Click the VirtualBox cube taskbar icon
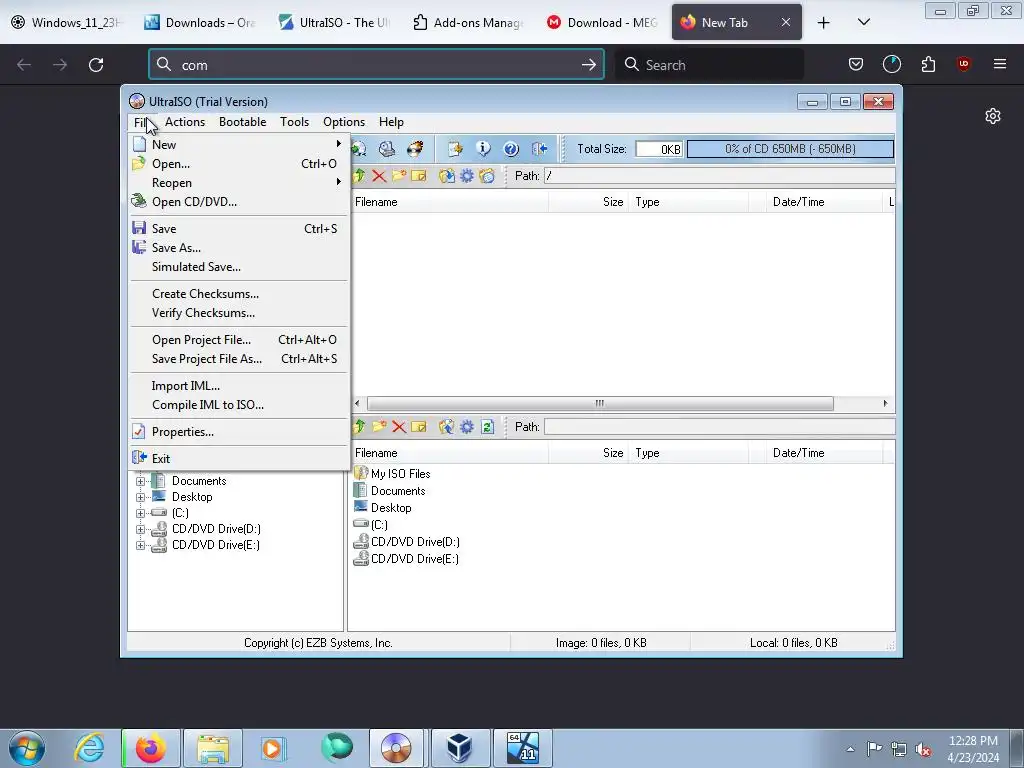Image resolution: width=1024 pixels, height=768 pixels. (460, 748)
